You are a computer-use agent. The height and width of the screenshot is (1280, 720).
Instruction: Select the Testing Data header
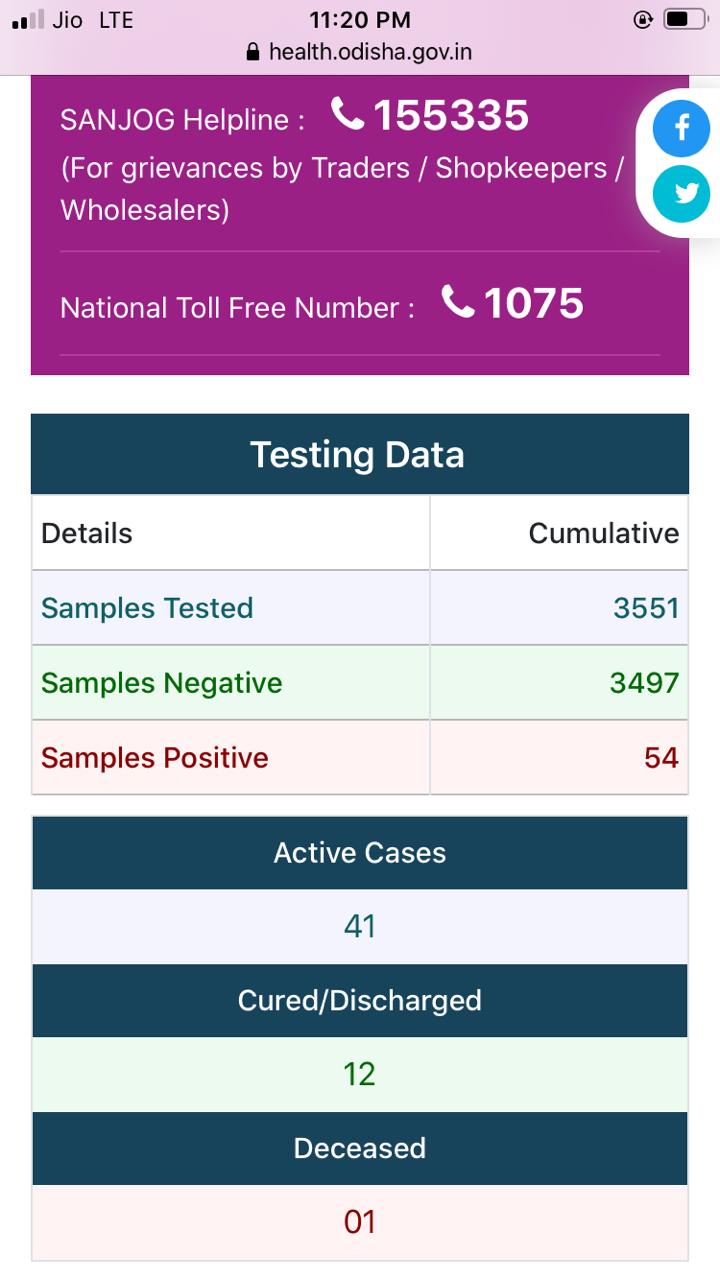(x=360, y=454)
